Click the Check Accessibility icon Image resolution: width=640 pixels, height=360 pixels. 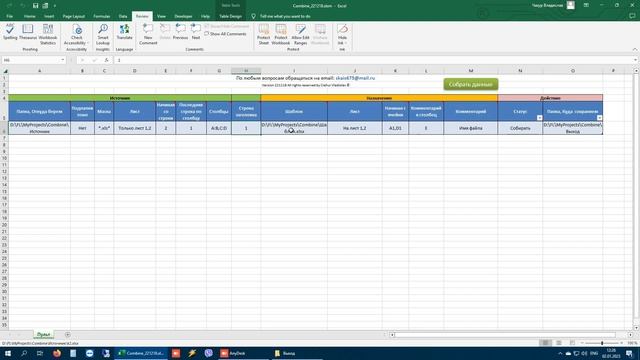coord(77,29)
